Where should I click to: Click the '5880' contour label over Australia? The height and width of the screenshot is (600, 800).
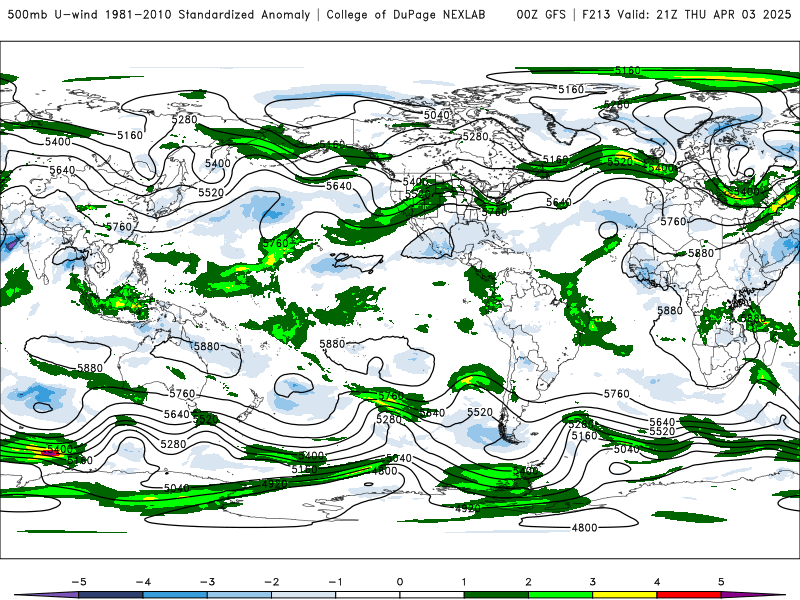(207, 346)
